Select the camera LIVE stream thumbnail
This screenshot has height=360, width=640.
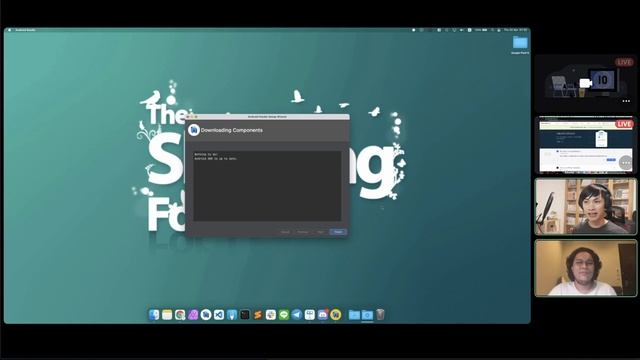pos(585,83)
